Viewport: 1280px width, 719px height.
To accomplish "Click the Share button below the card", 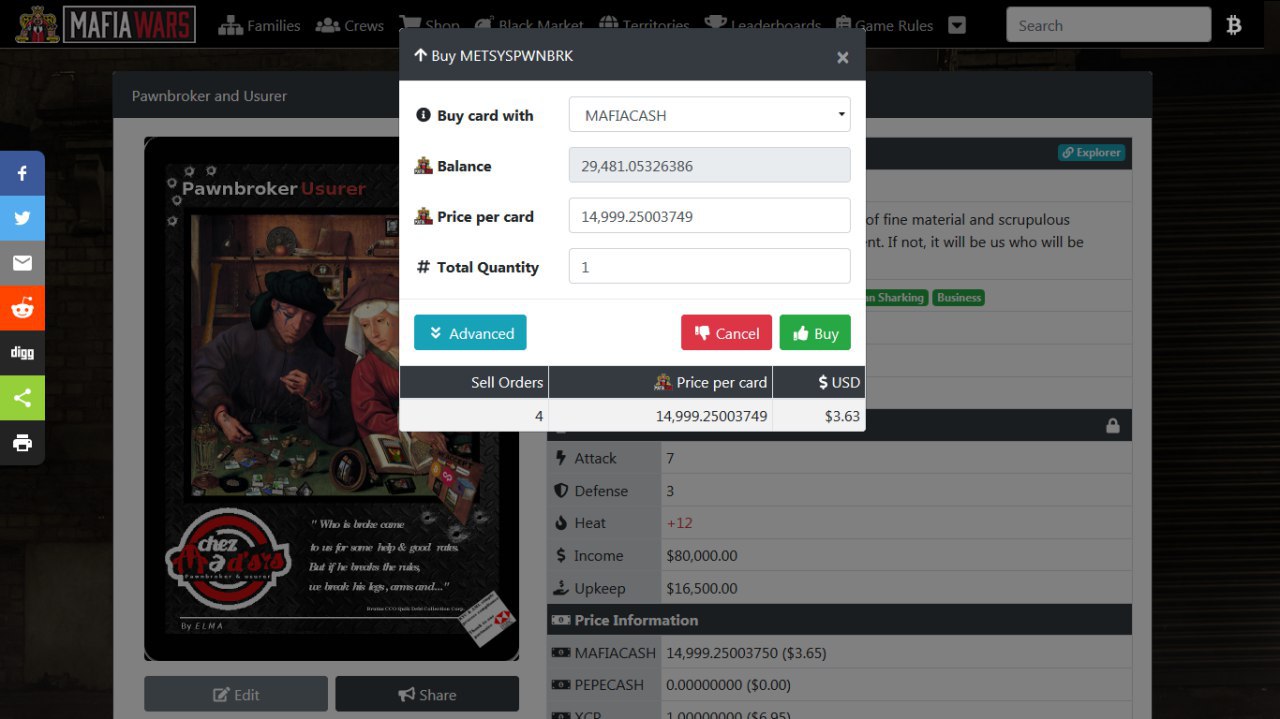I will coord(427,694).
